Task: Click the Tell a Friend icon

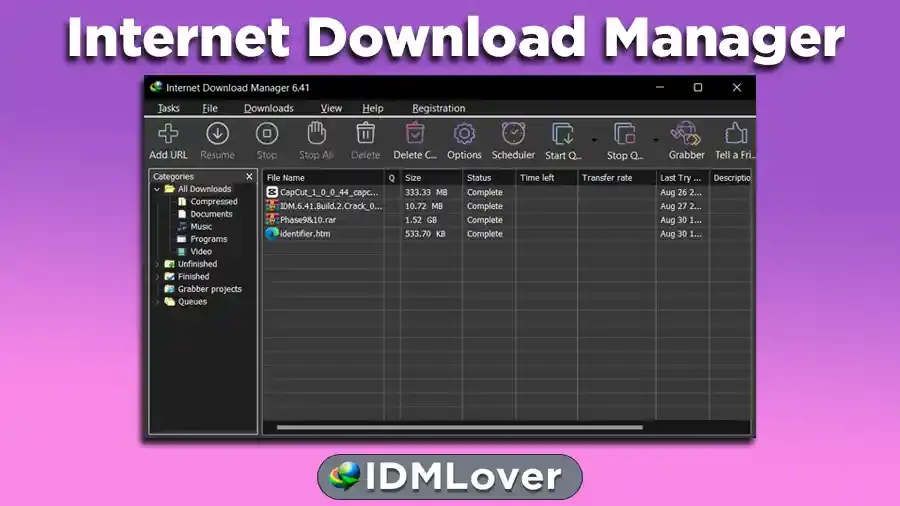Action: coord(736,134)
